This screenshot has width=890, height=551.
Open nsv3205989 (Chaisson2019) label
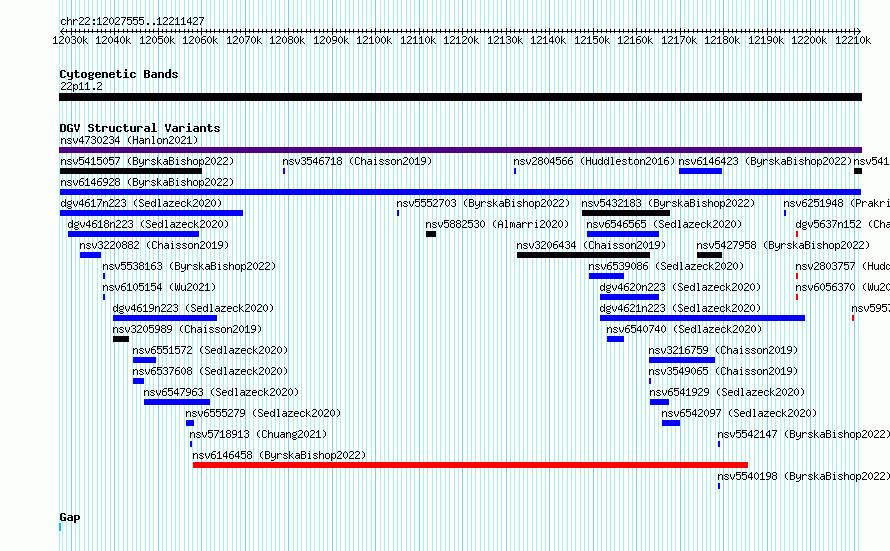coord(187,329)
